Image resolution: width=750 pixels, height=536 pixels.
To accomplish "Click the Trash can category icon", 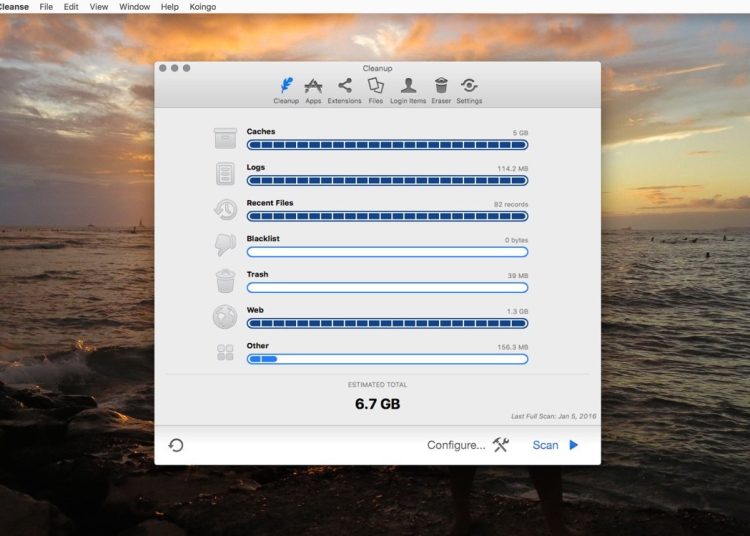I will click(x=225, y=281).
